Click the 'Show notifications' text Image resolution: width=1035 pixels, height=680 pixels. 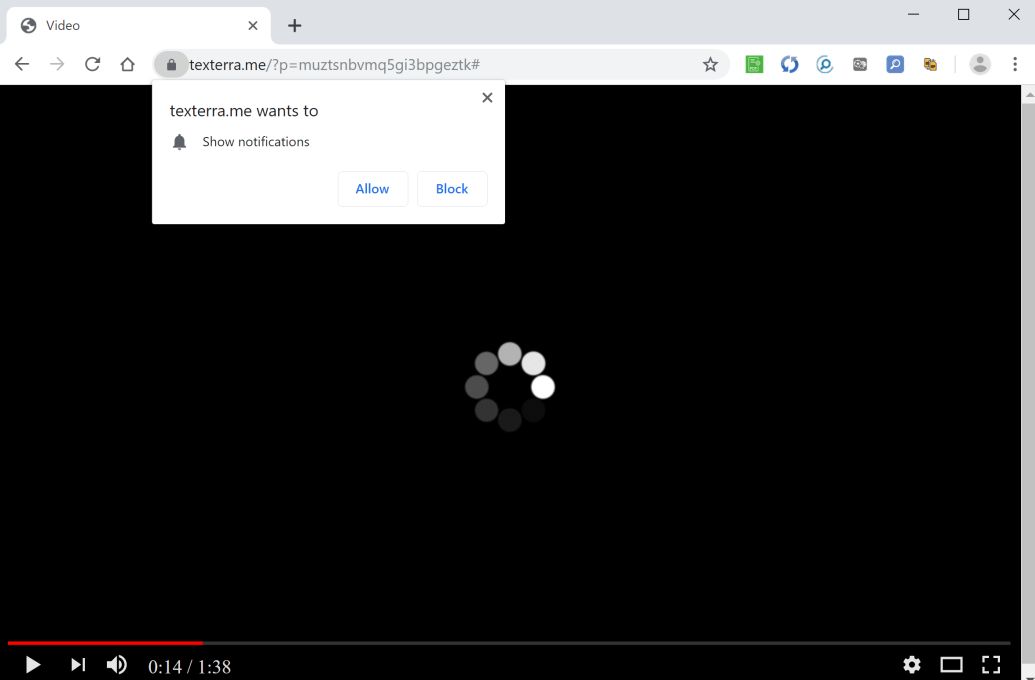pos(255,142)
